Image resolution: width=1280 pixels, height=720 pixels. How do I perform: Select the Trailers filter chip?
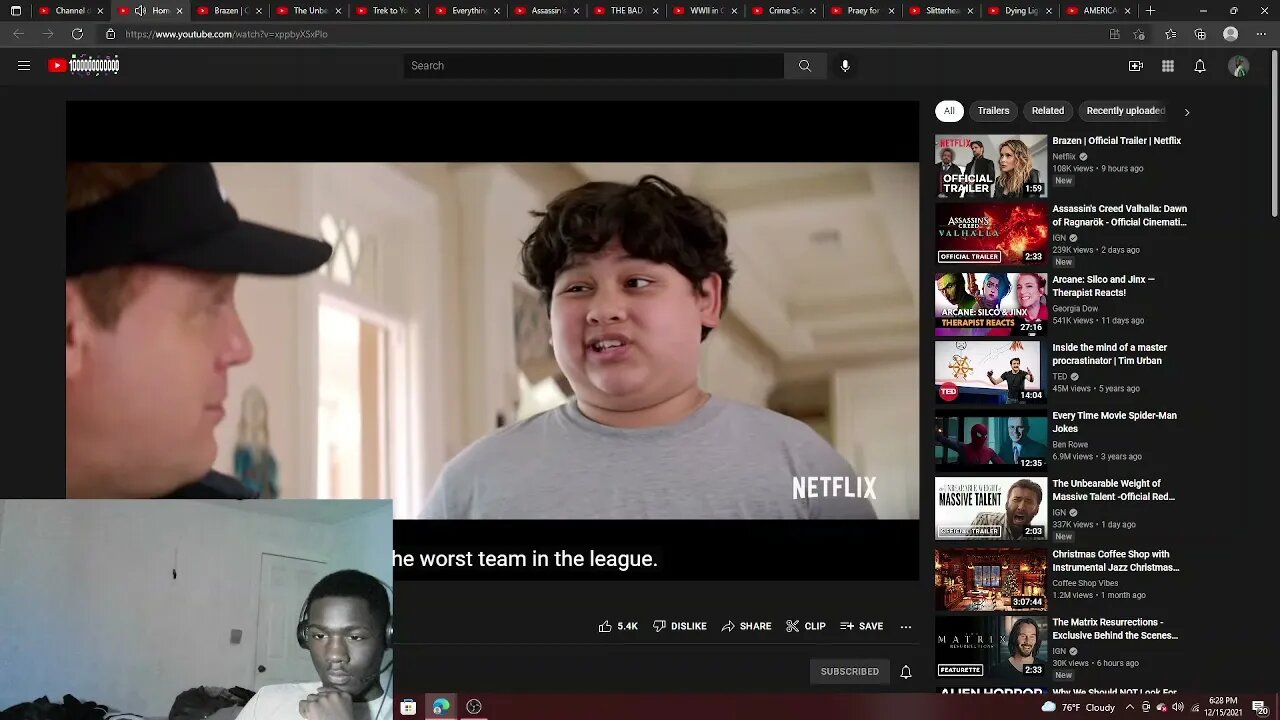tap(993, 111)
